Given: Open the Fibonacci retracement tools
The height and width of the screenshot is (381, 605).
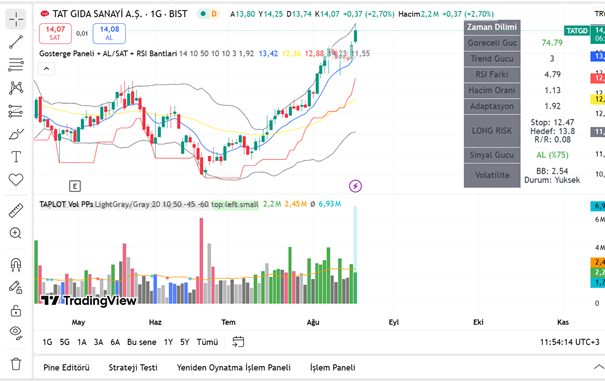Looking at the screenshot, I should (16, 64).
